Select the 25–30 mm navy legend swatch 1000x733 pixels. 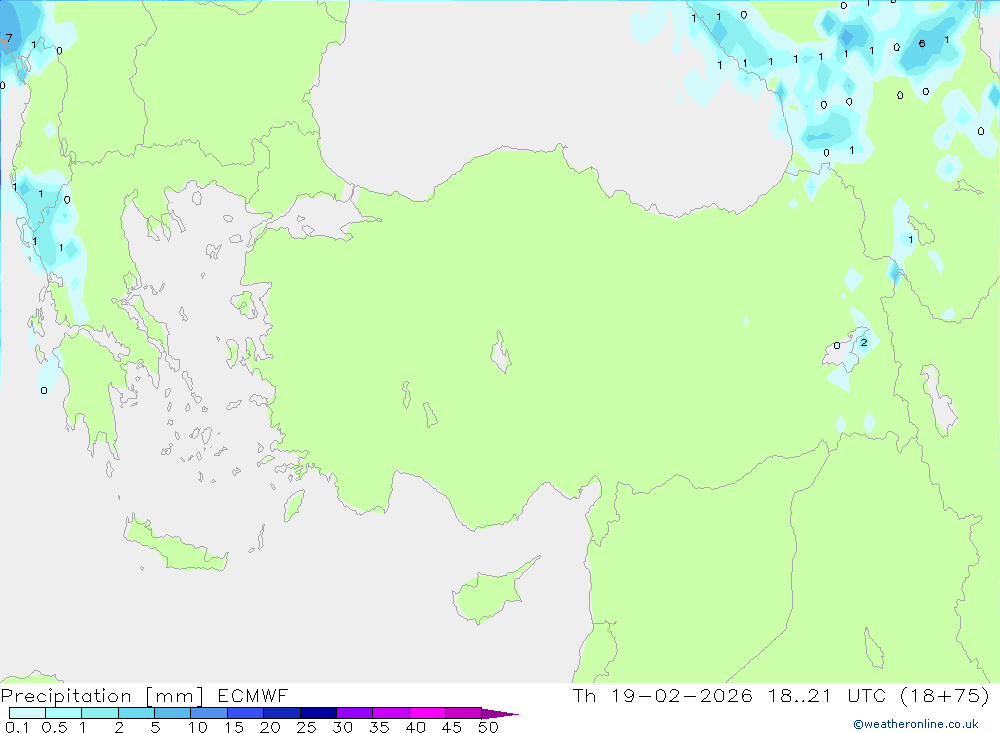pyautogui.click(x=318, y=713)
